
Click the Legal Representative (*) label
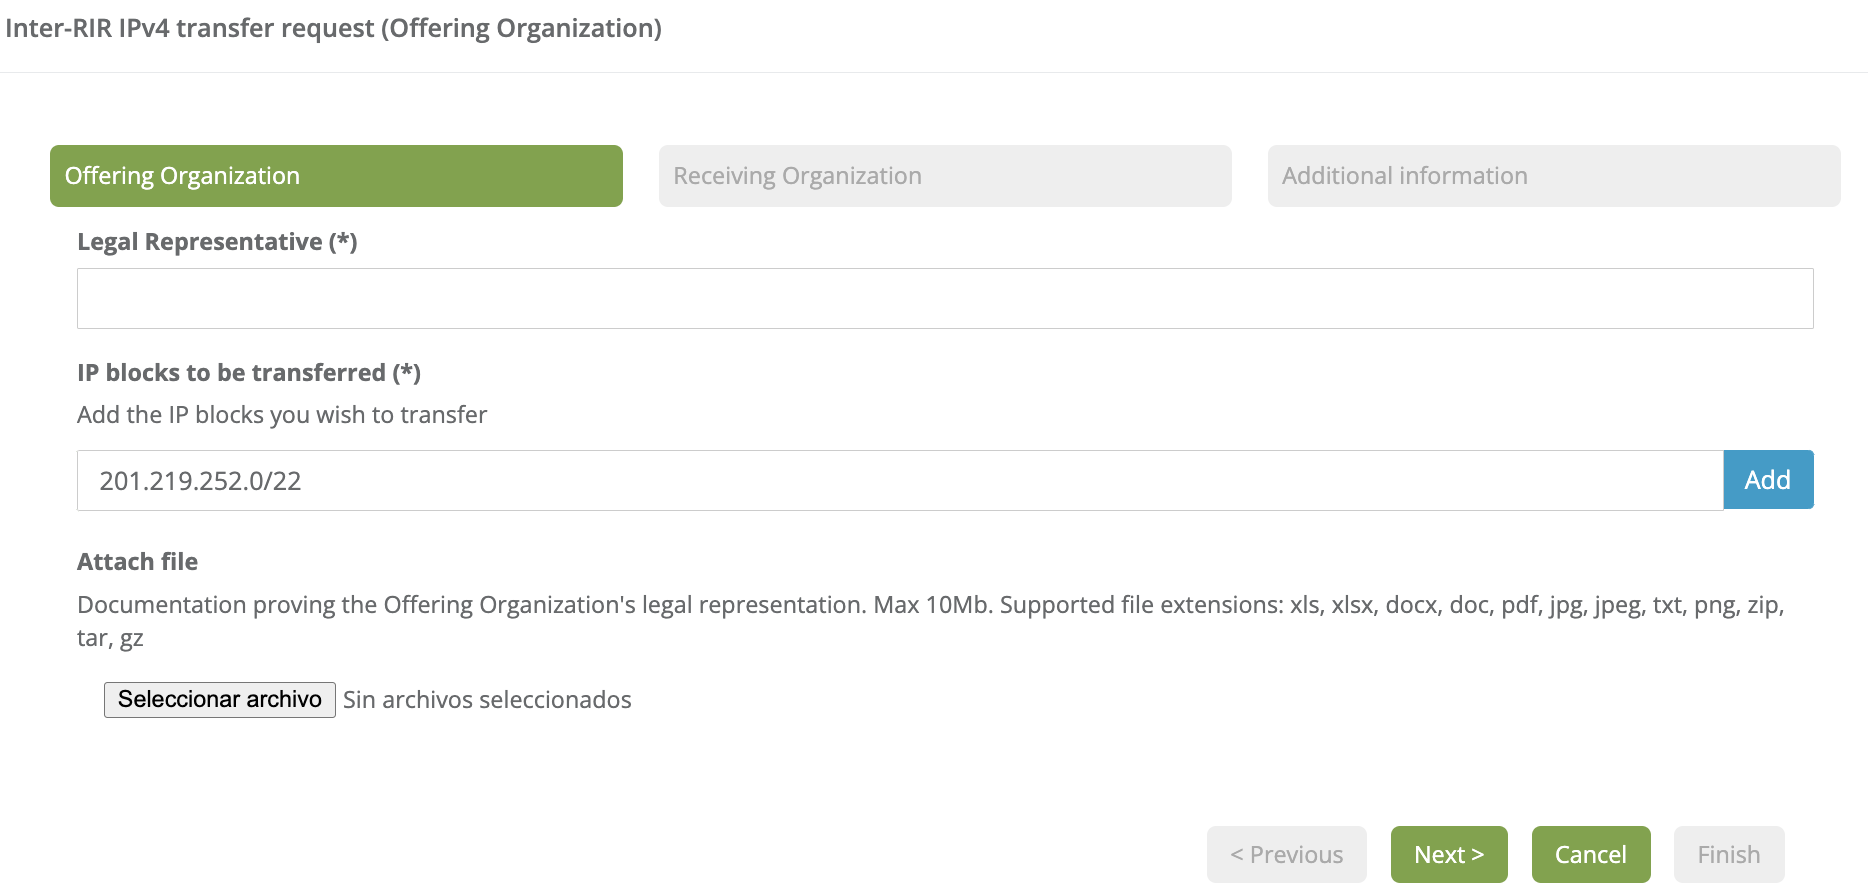[217, 242]
